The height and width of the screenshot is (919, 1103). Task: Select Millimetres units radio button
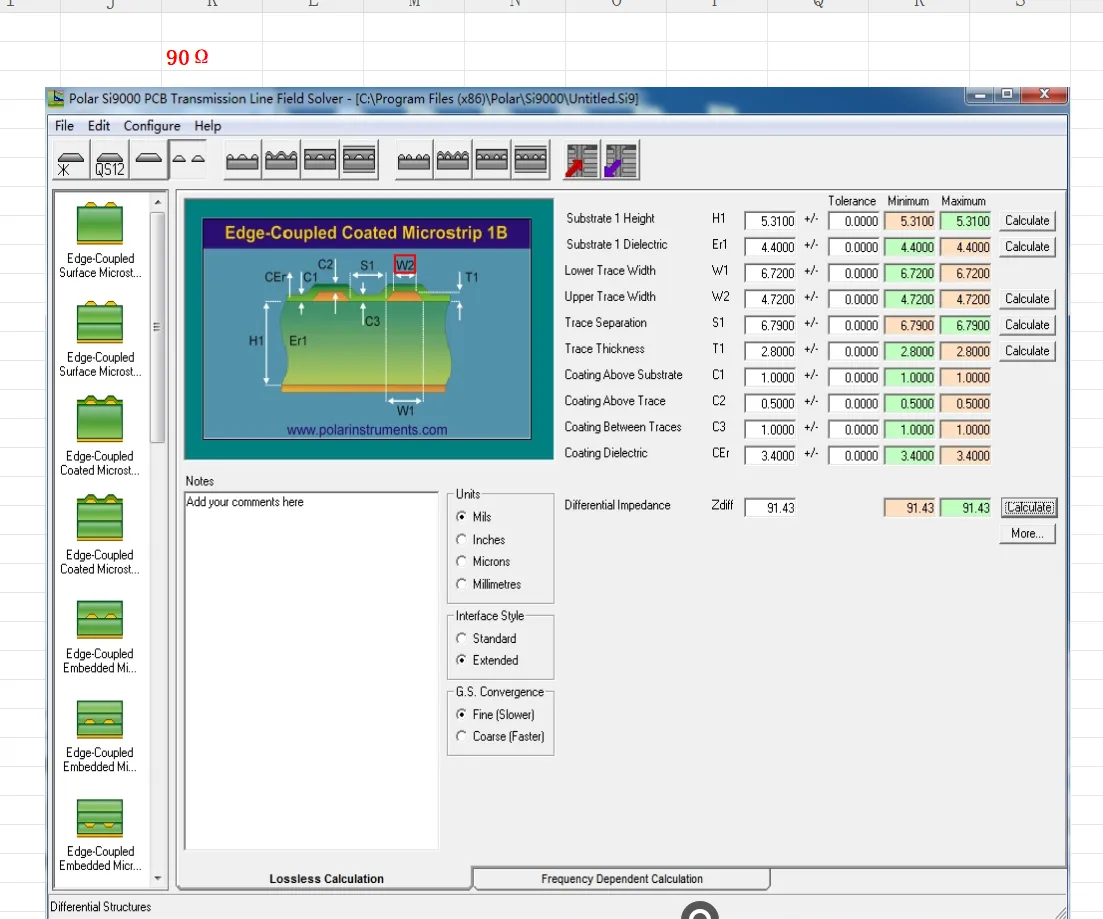461,584
